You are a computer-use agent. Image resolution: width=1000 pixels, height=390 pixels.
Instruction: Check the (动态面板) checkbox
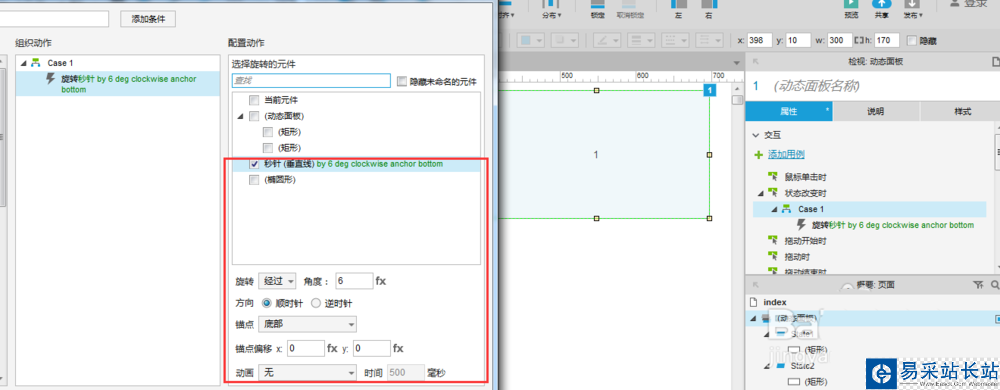(x=254, y=116)
